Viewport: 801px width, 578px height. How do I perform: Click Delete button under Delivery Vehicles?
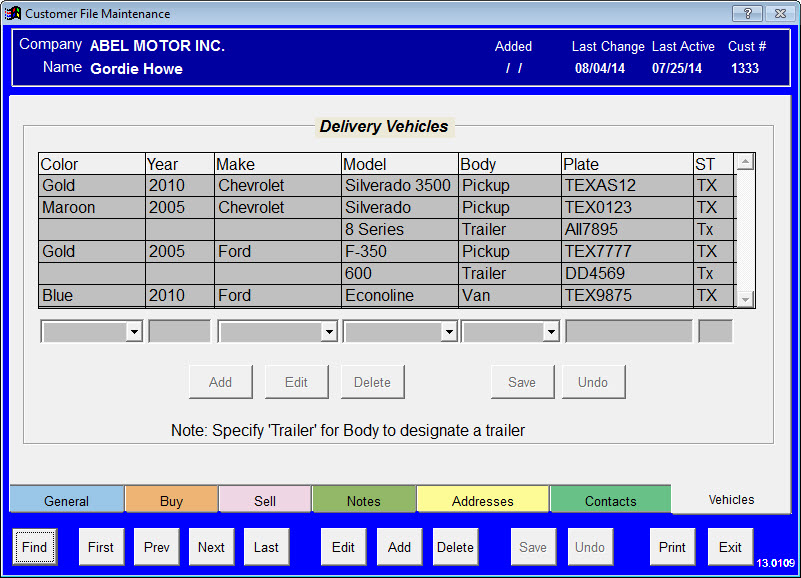coord(372,382)
